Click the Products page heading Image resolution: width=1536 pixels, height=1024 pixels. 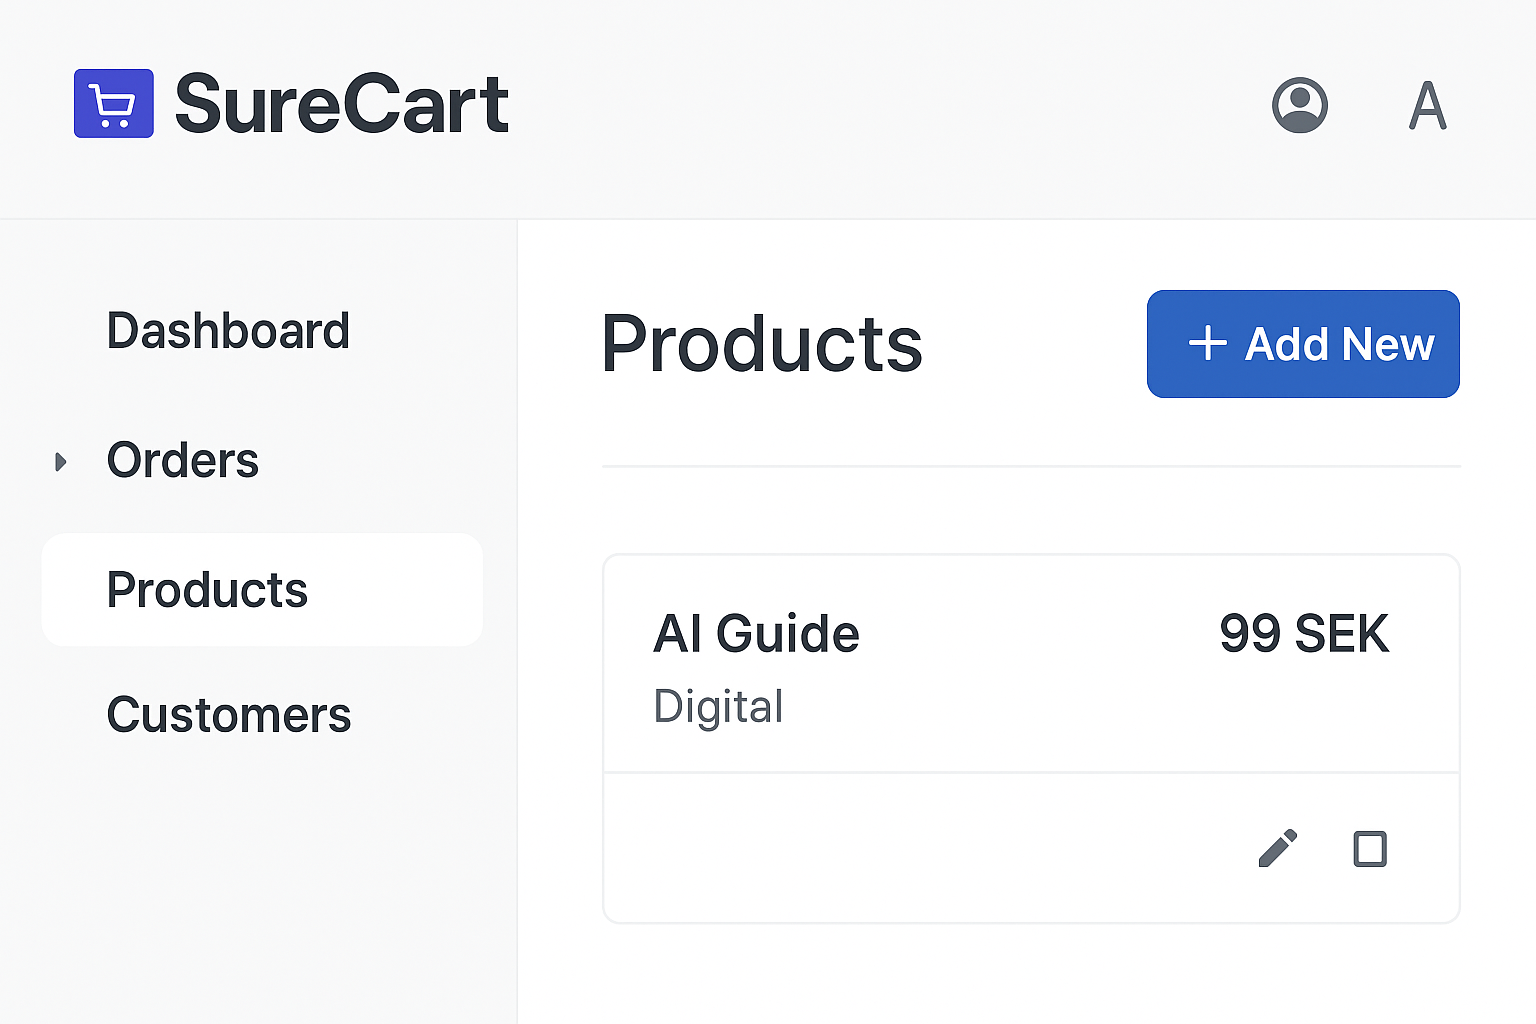tap(761, 344)
